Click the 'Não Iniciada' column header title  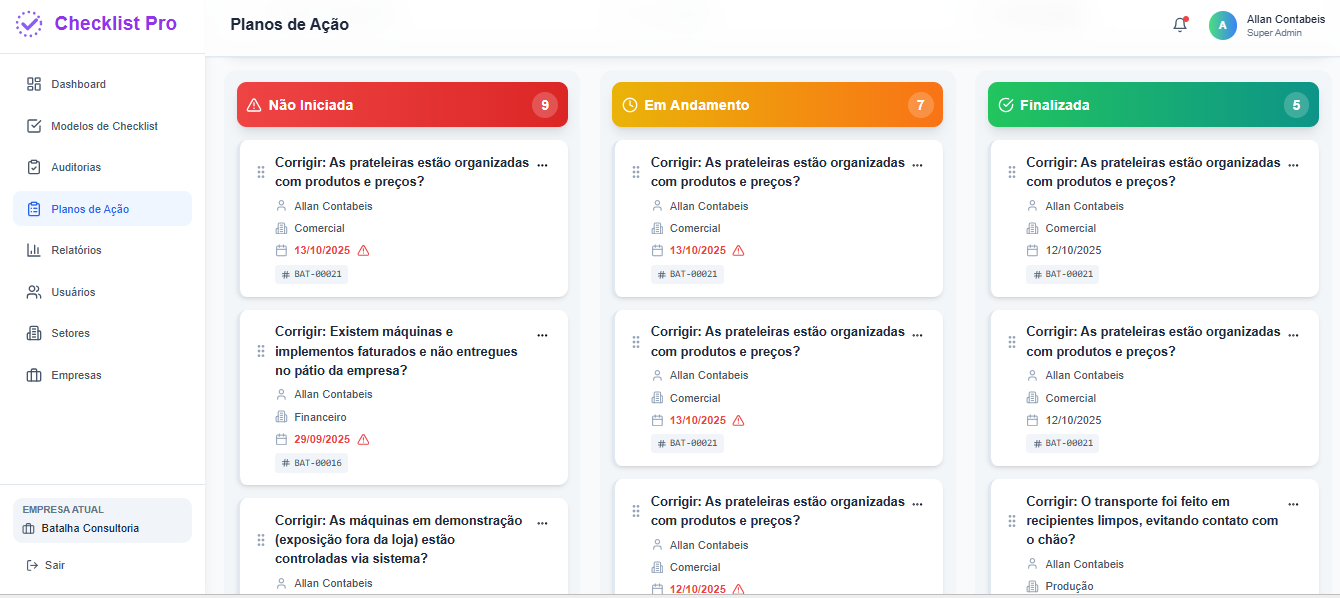tap(311, 105)
